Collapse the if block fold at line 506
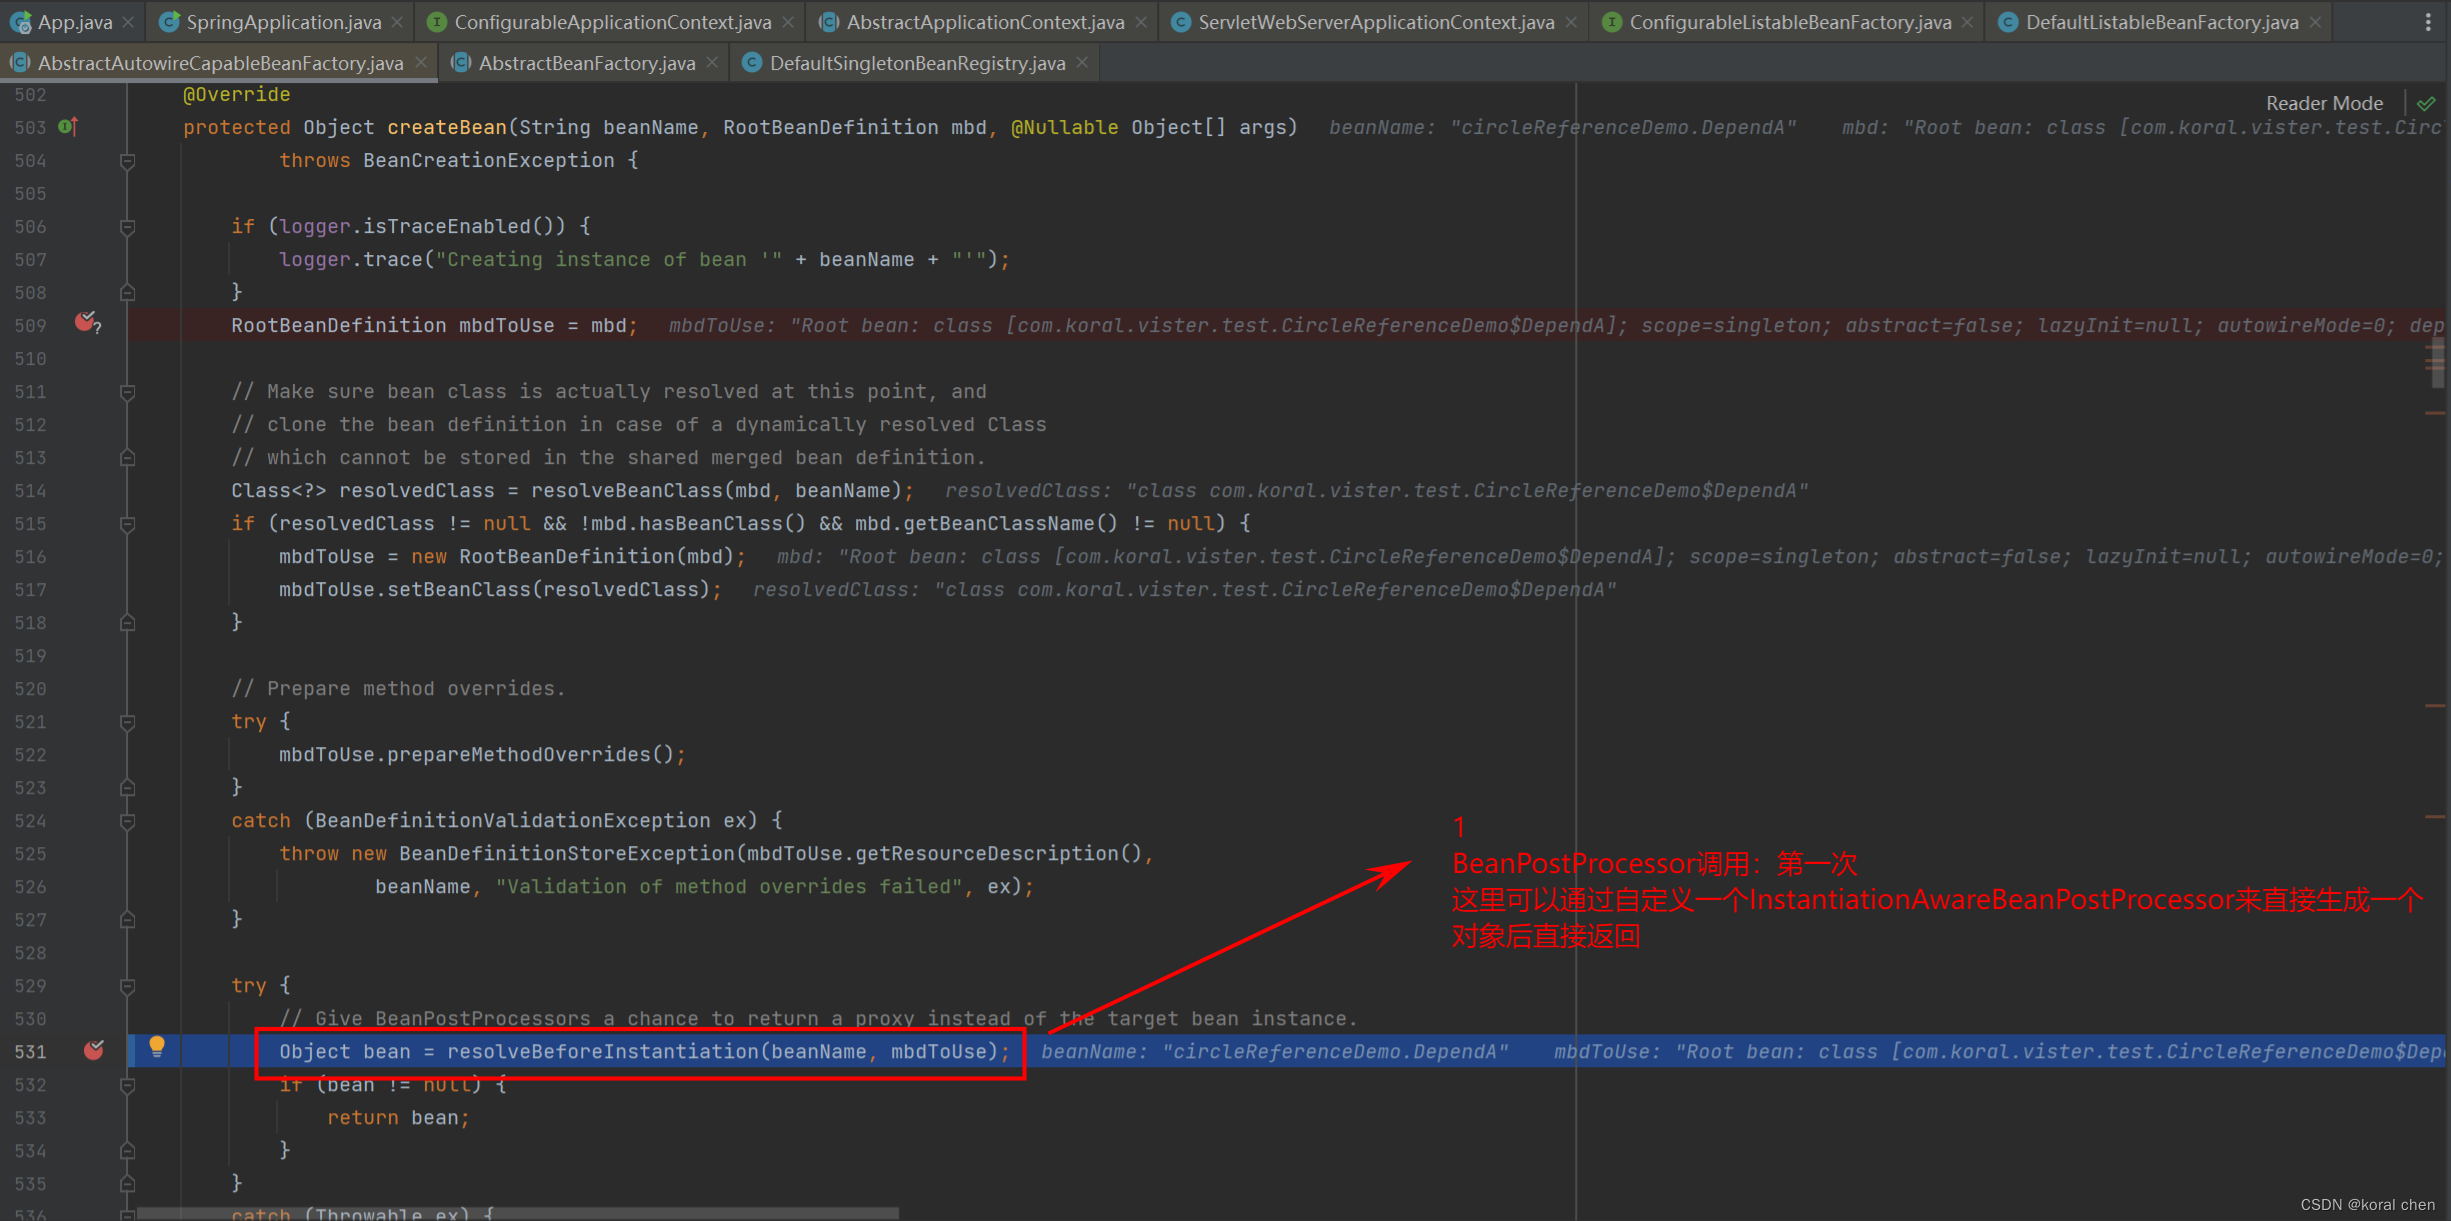Viewport: 2451px width, 1221px height. point(127,227)
